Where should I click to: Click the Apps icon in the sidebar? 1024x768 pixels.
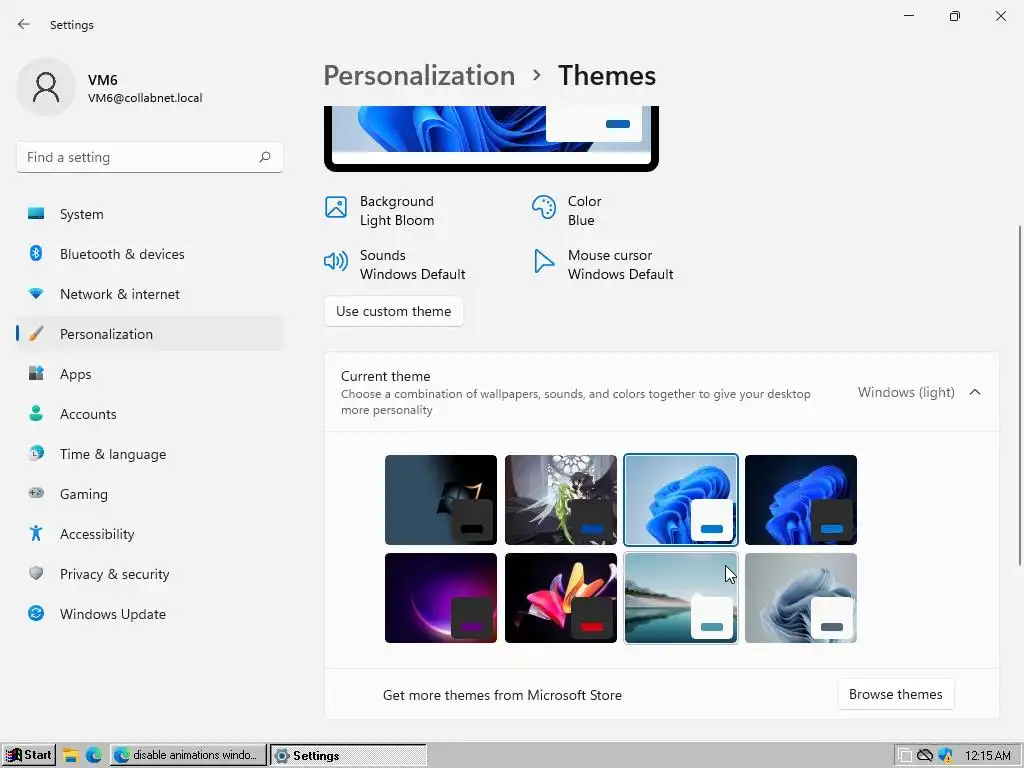point(36,374)
